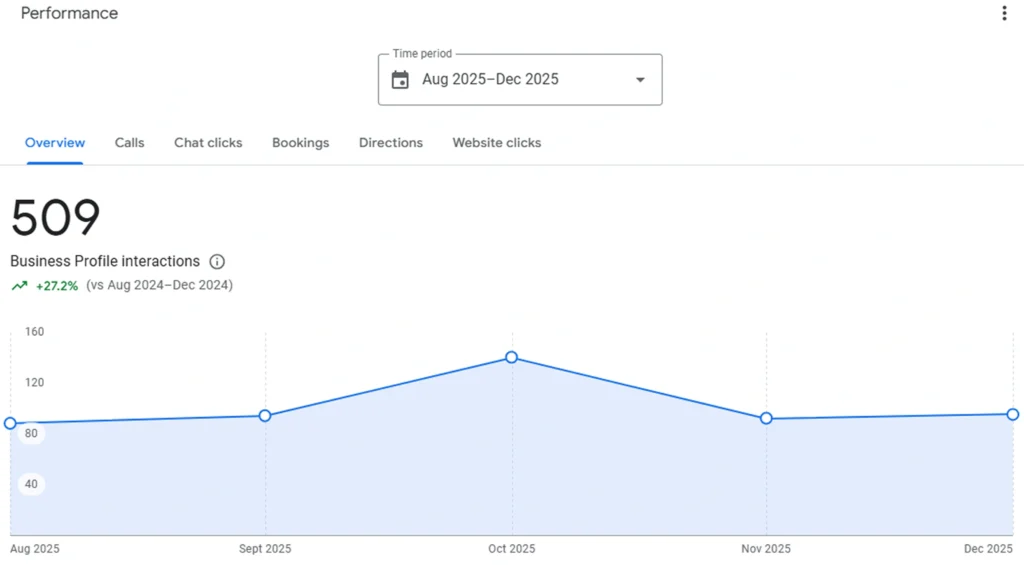Expand the Time period dropdown arrow
Viewport: 1024px width, 565px height.
(x=640, y=80)
